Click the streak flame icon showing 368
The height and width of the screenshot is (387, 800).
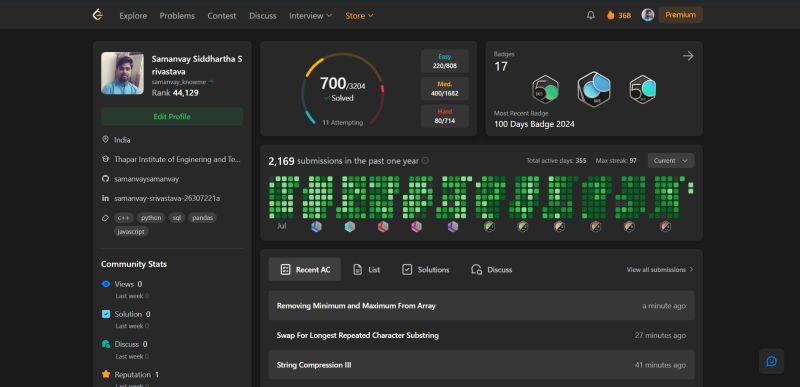click(x=611, y=15)
